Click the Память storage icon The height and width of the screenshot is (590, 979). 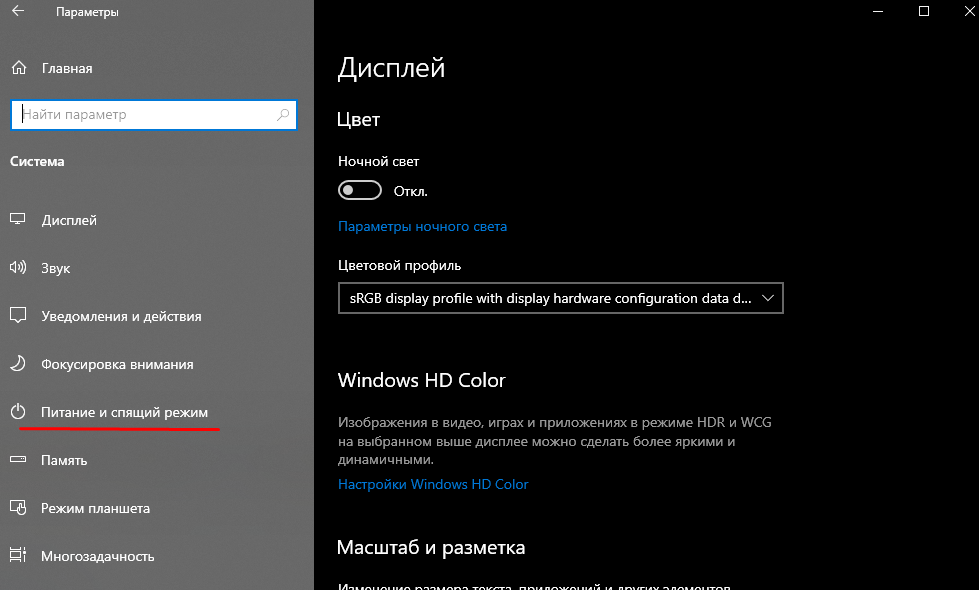click(x=18, y=460)
